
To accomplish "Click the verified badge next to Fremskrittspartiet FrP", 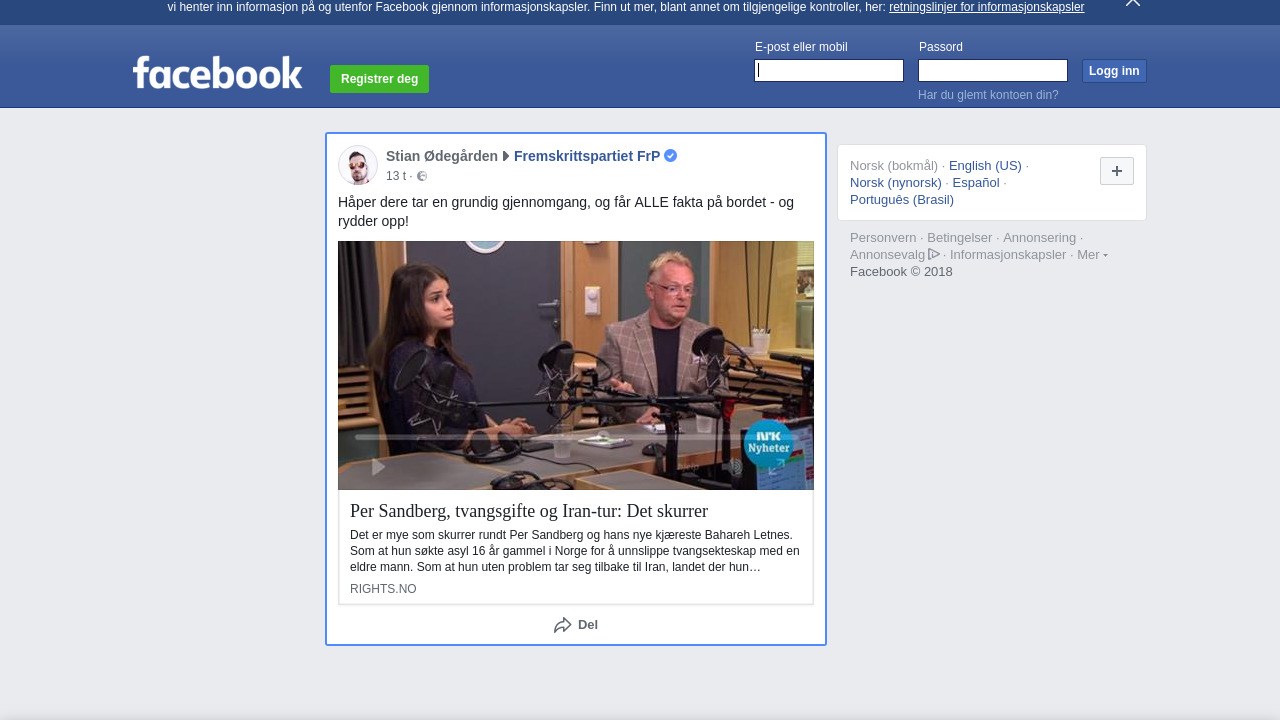I will pyautogui.click(x=671, y=156).
